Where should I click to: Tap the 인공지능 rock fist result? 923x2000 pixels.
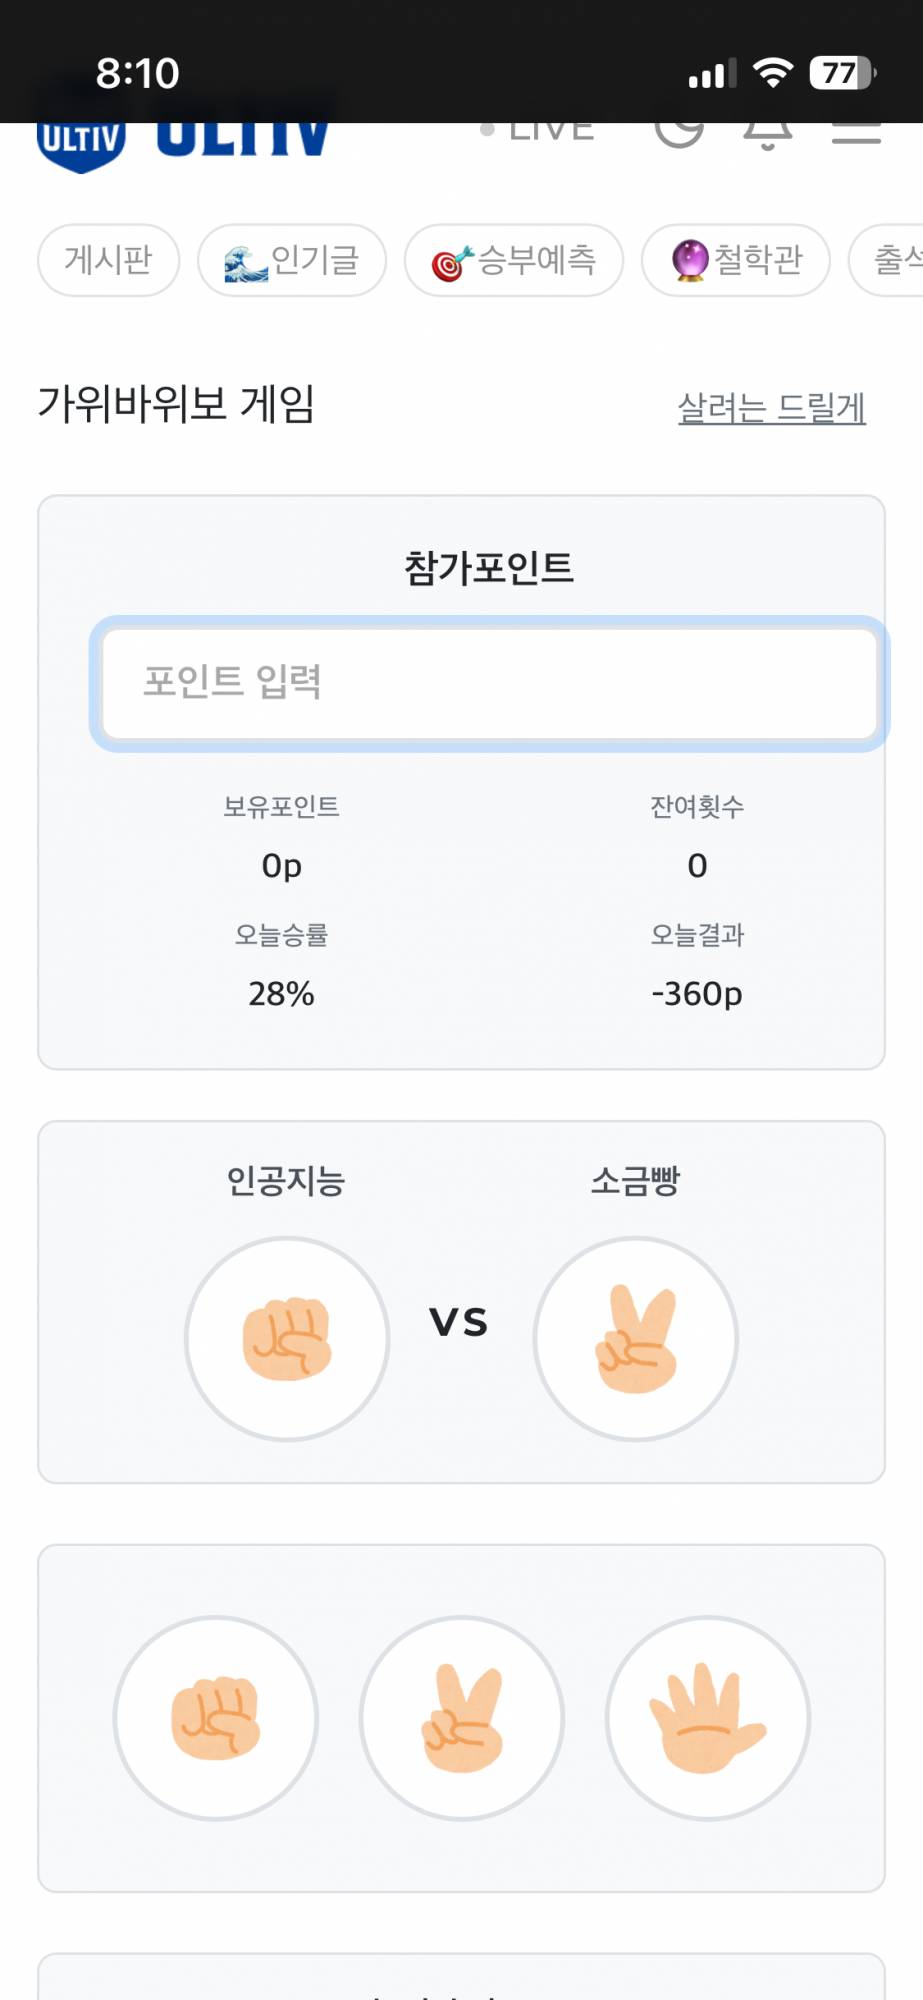287,1338
